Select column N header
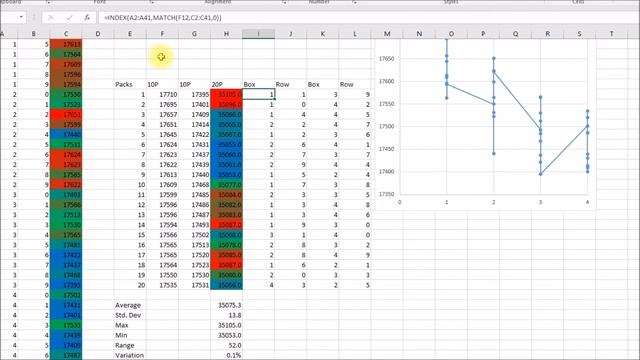This screenshot has height=360, width=640. pos(419,34)
